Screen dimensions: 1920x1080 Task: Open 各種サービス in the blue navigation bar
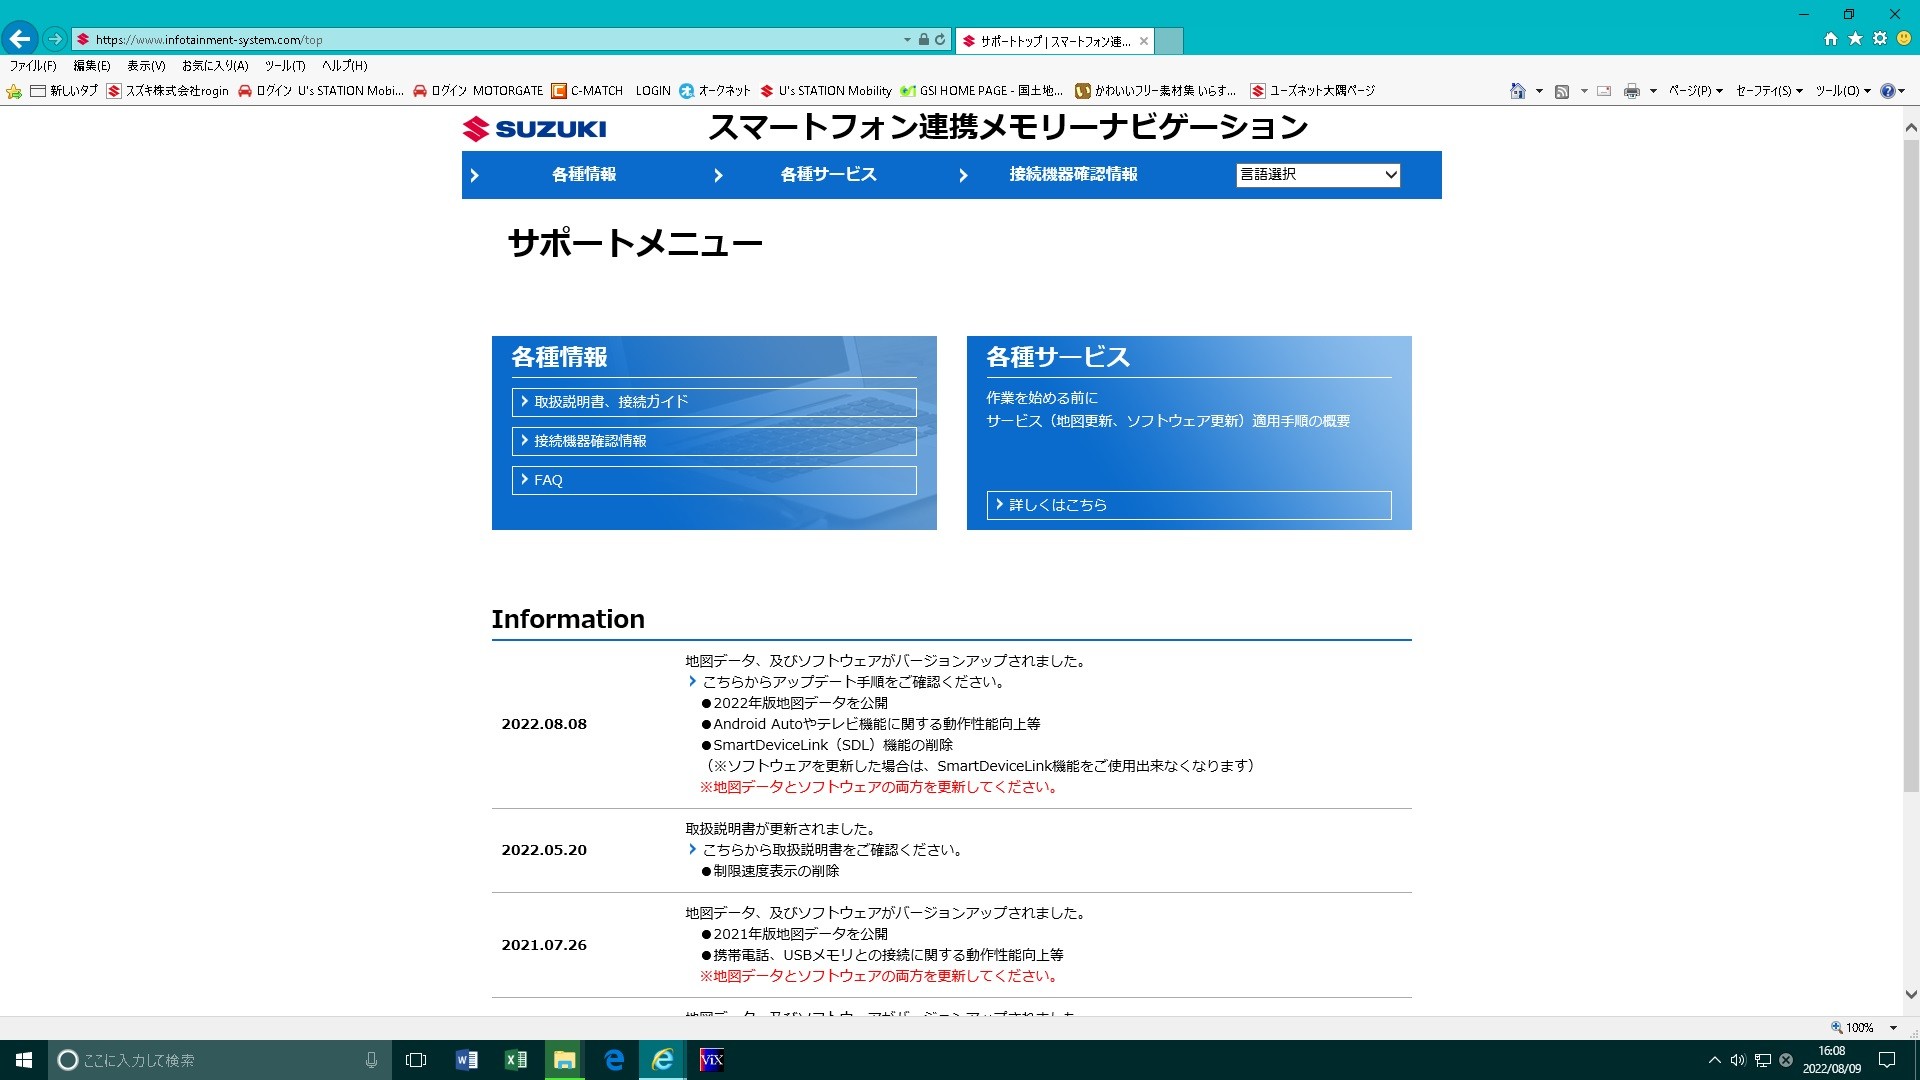pos(828,175)
